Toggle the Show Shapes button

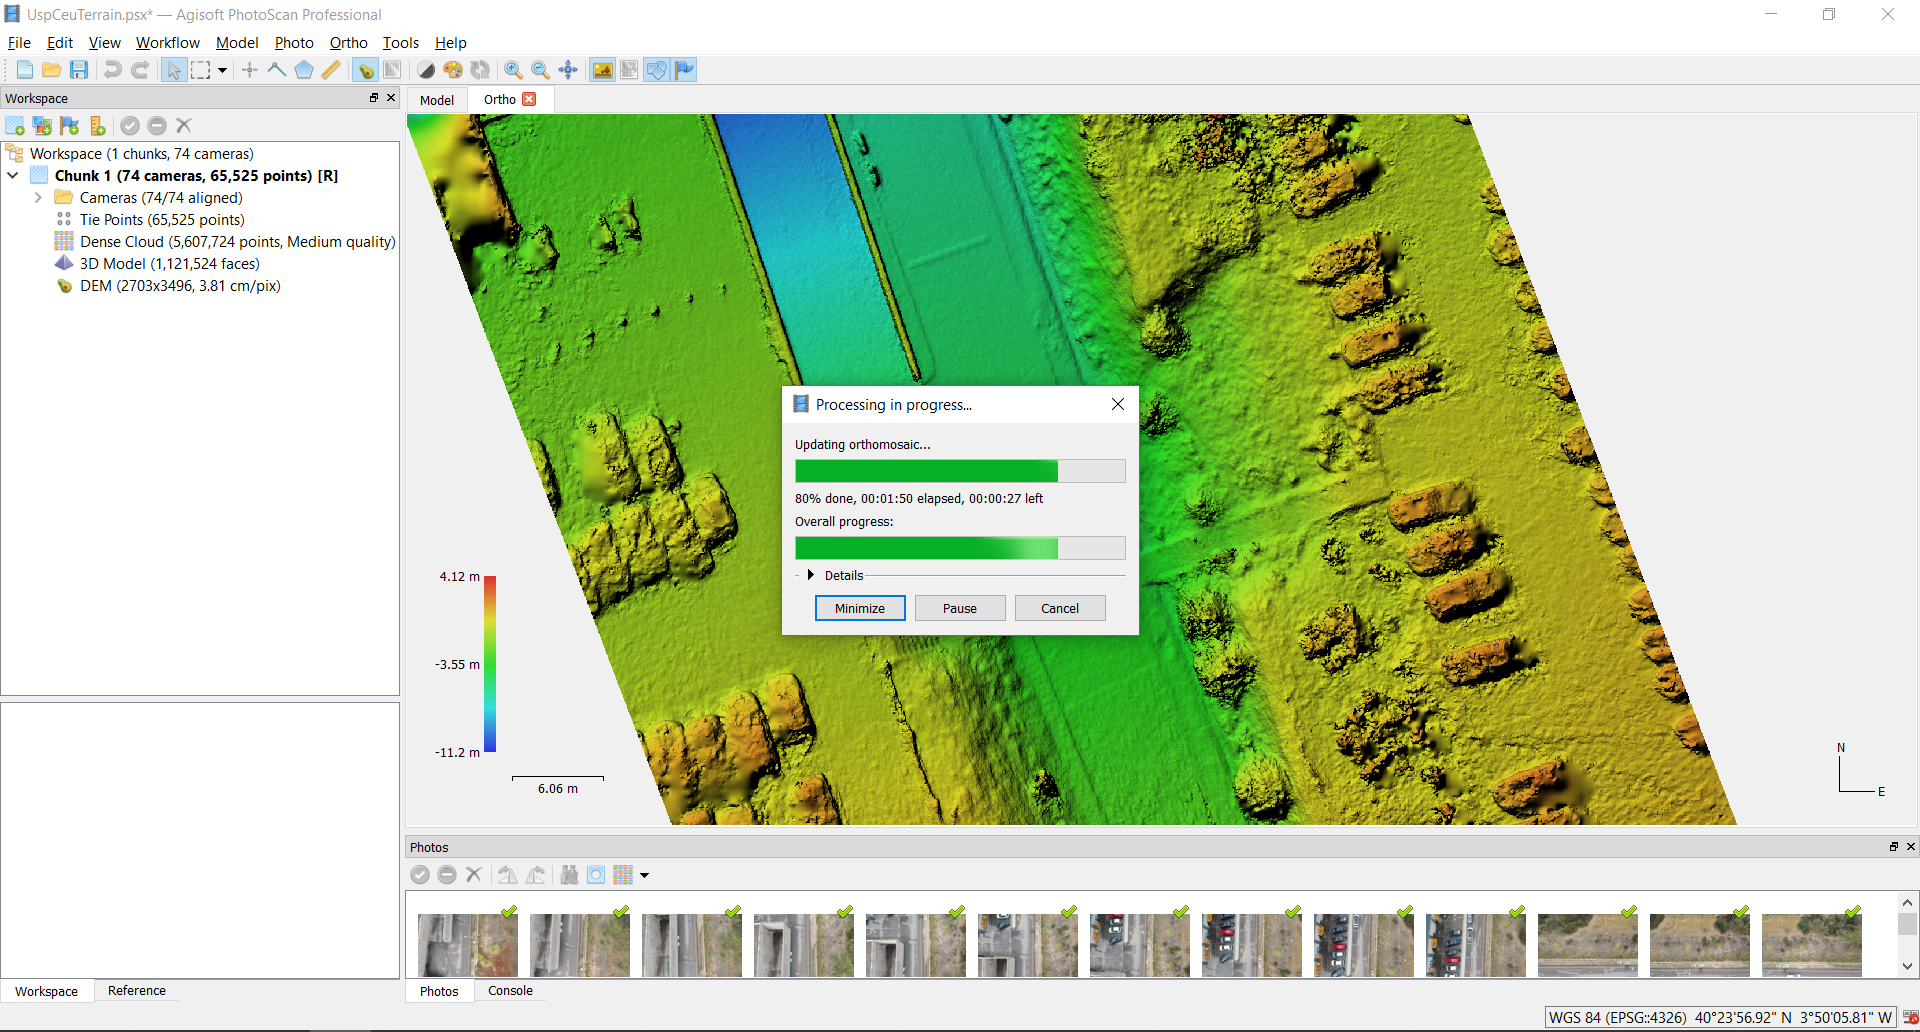[656, 70]
